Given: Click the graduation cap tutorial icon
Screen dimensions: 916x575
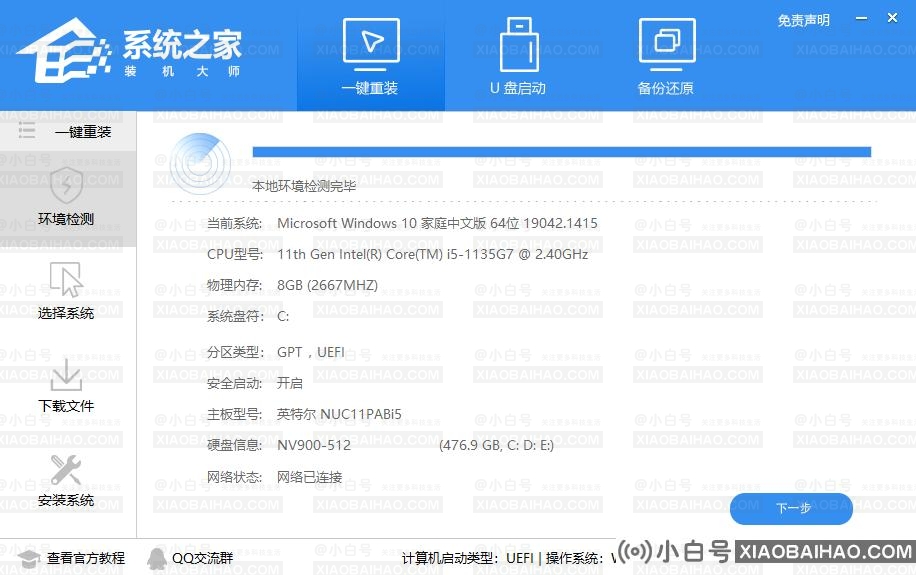Looking at the screenshot, I should coord(28,559).
